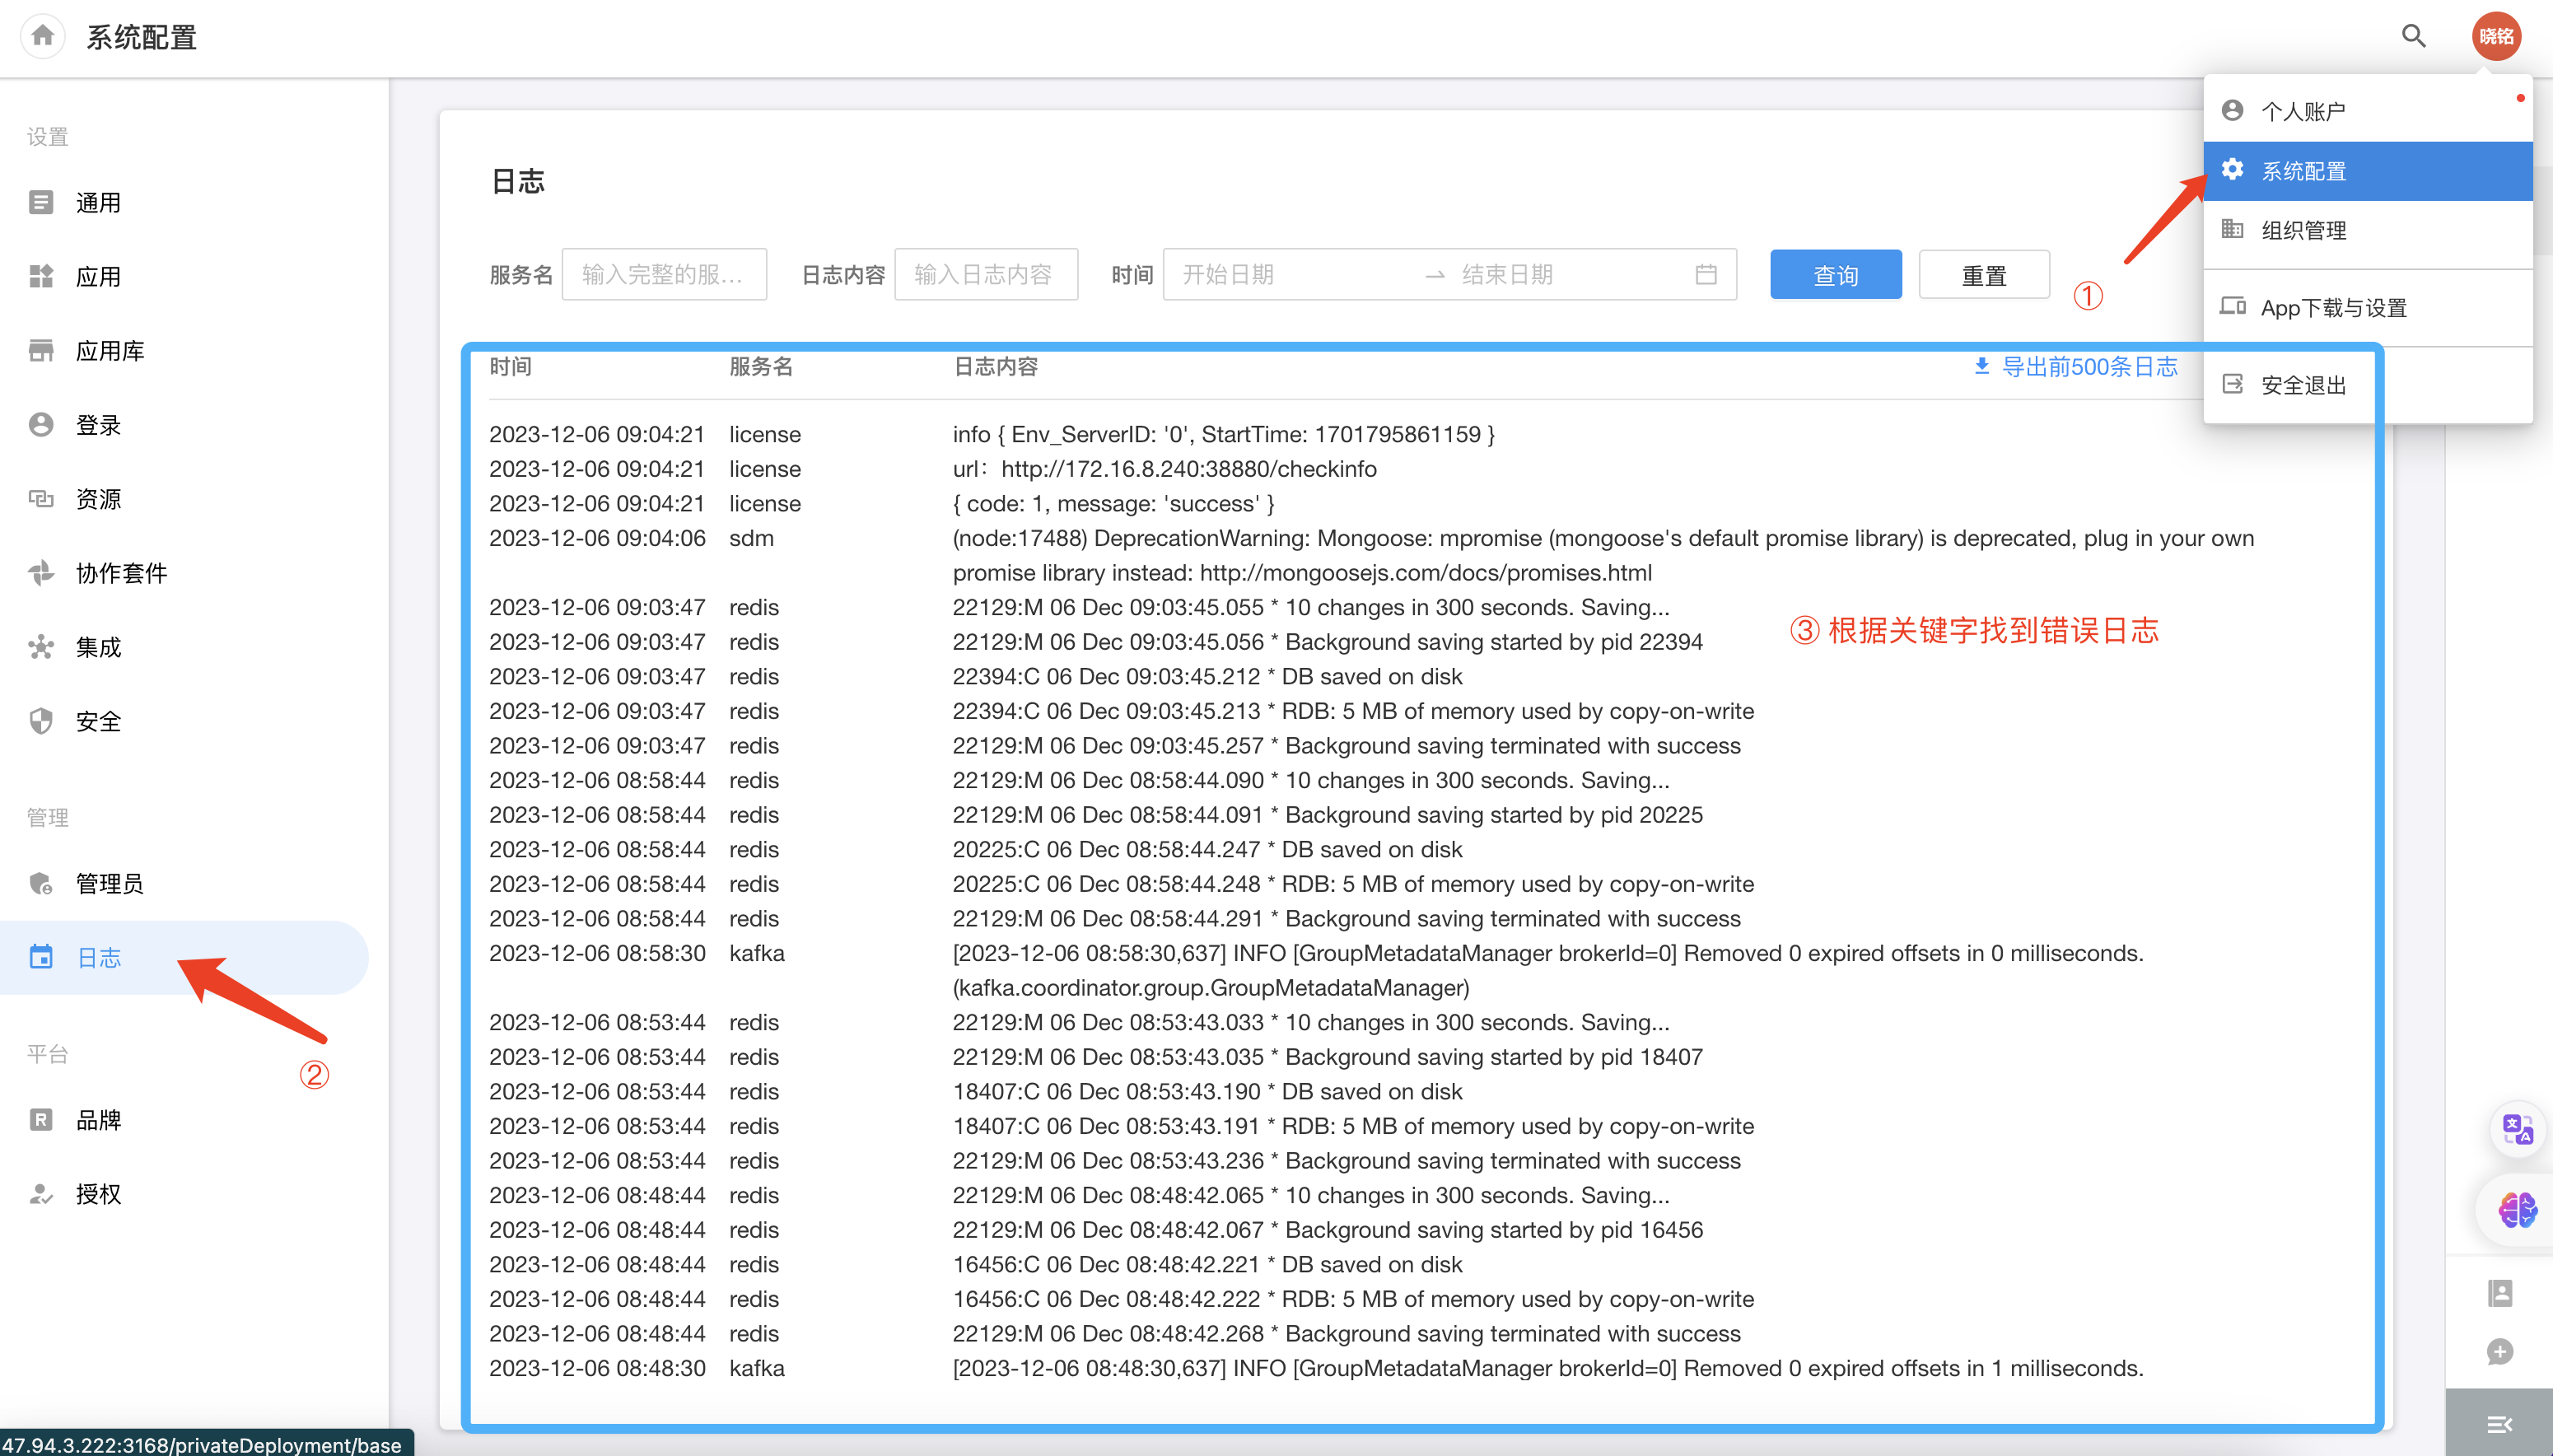Viewport: 2553px width, 1456px height.
Task: Select 组织管理 from the user menu
Action: pyautogui.click(x=2303, y=230)
